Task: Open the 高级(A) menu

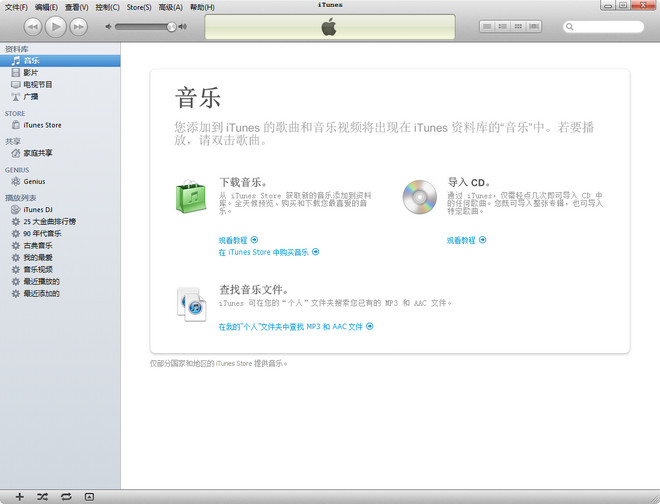Action: tap(170, 7)
